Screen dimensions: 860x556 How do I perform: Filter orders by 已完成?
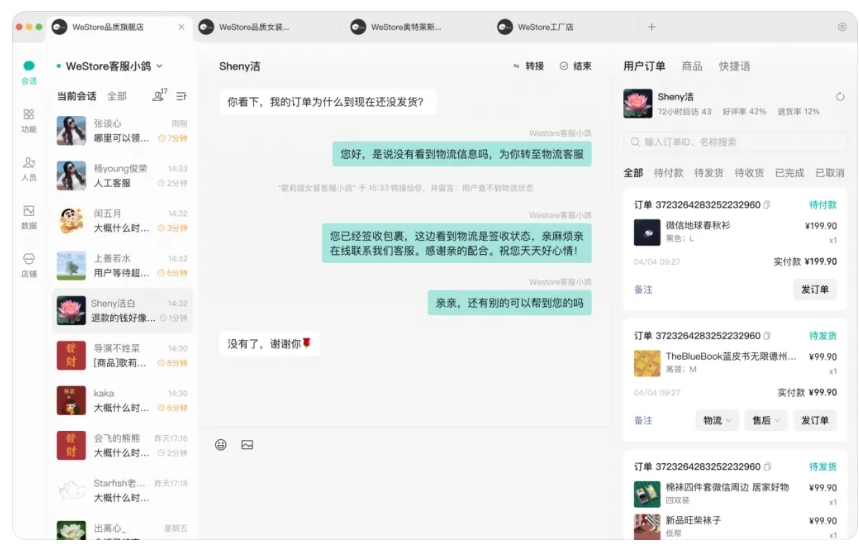(x=789, y=173)
